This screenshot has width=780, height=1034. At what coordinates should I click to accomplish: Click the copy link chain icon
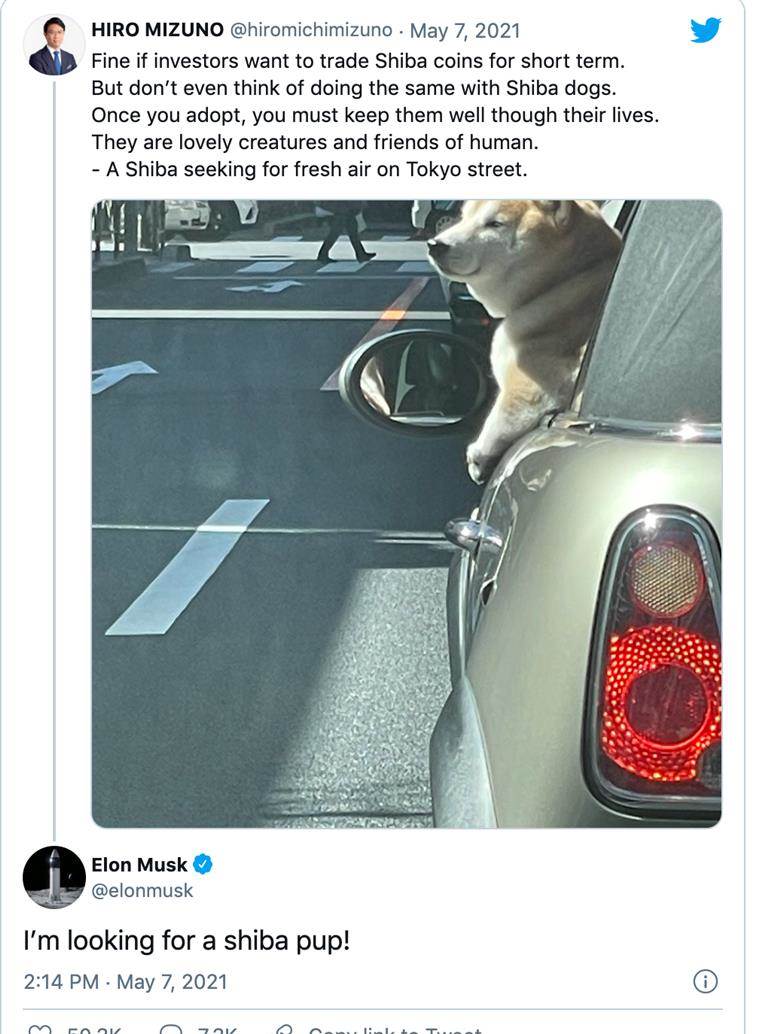coord(284,1030)
